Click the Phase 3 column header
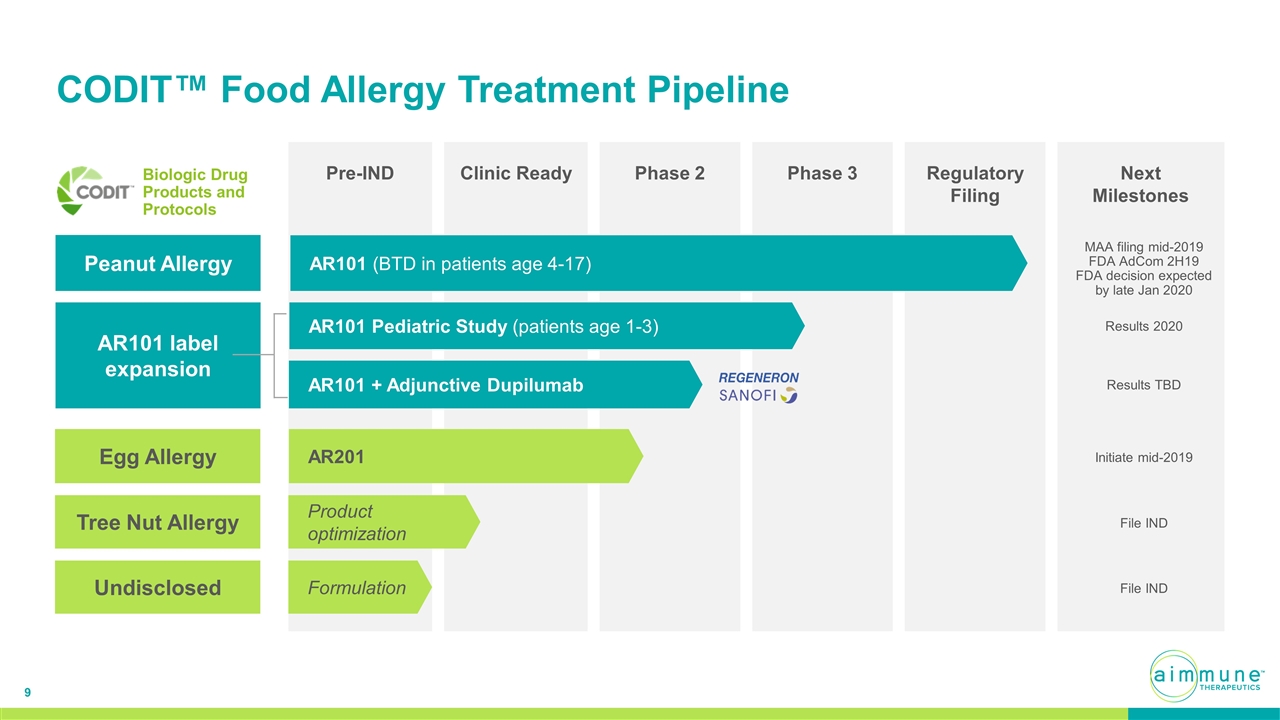 [822, 174]
